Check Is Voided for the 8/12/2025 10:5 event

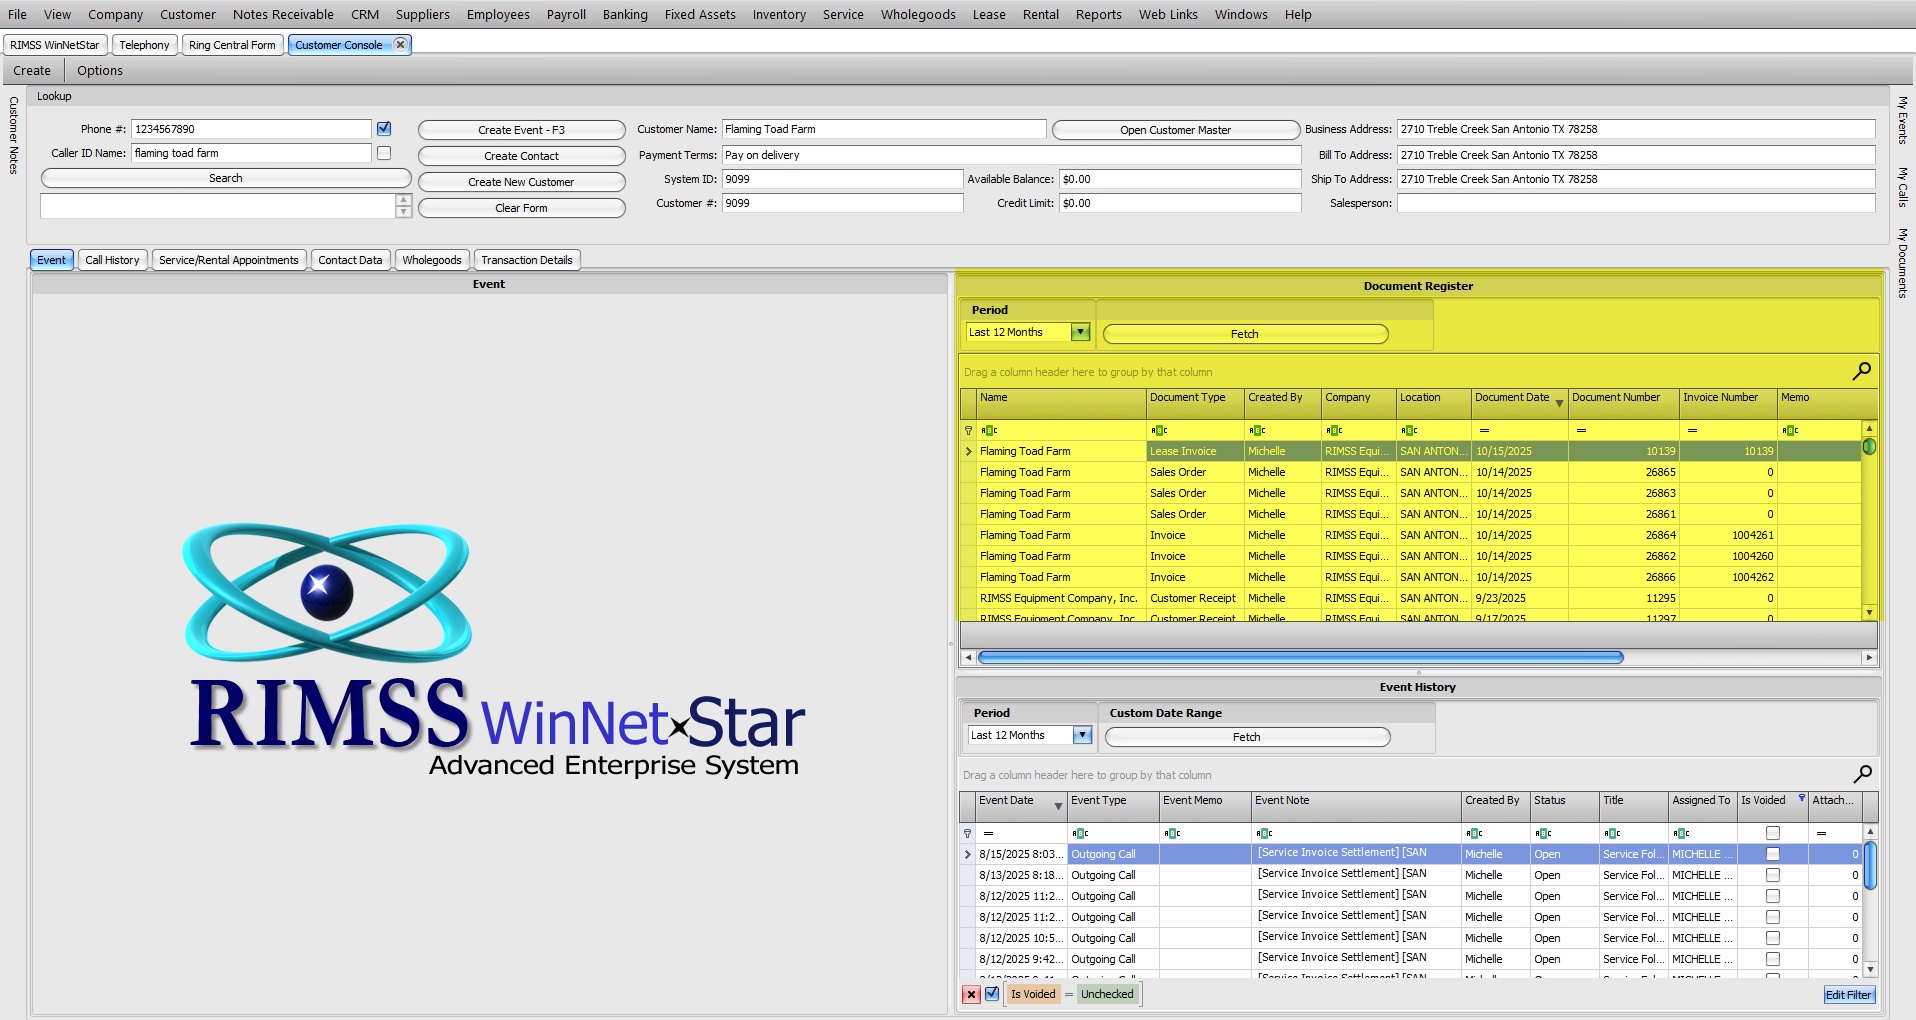[1773, 938]
